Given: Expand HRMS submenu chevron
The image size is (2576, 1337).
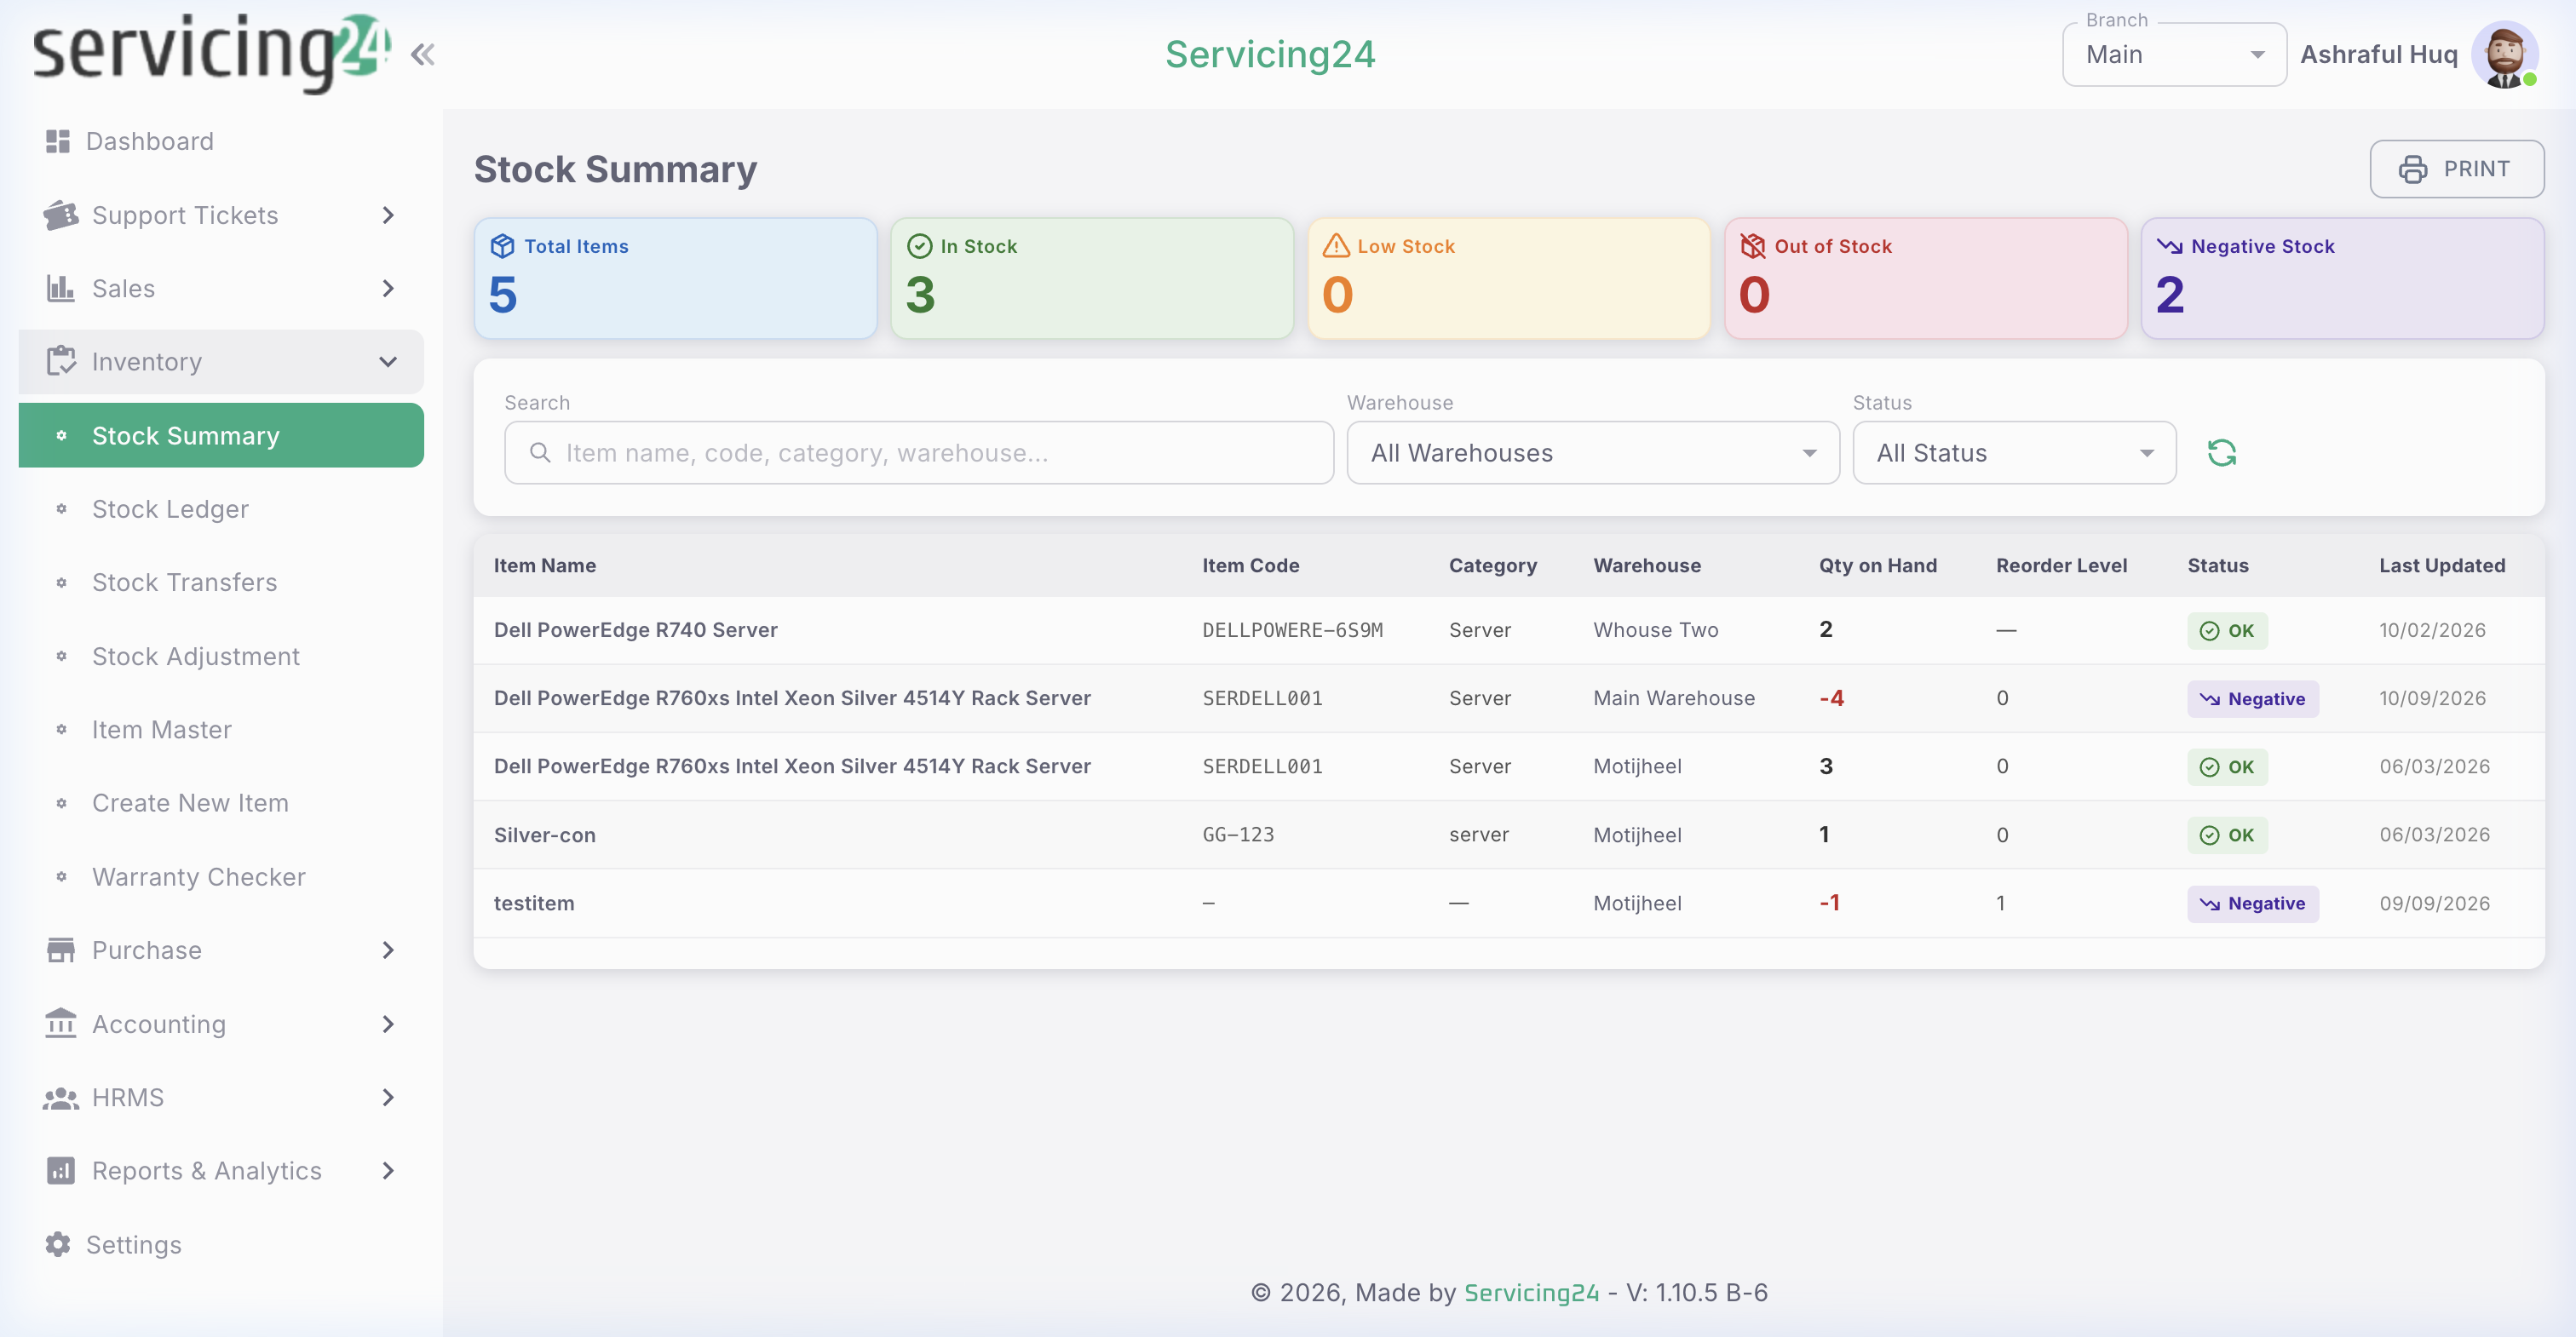Looking at the screenshot, I should pyautogui.click(x=388, y=1097).
